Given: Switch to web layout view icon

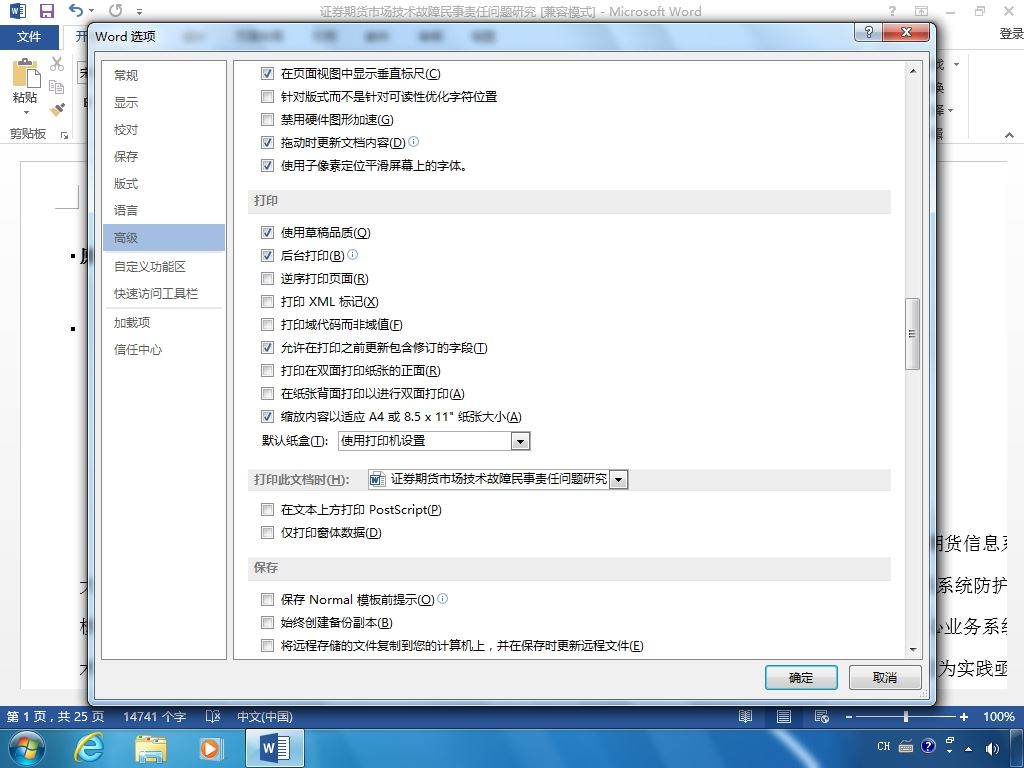Looking at the screenshot, I should [822, 716].
